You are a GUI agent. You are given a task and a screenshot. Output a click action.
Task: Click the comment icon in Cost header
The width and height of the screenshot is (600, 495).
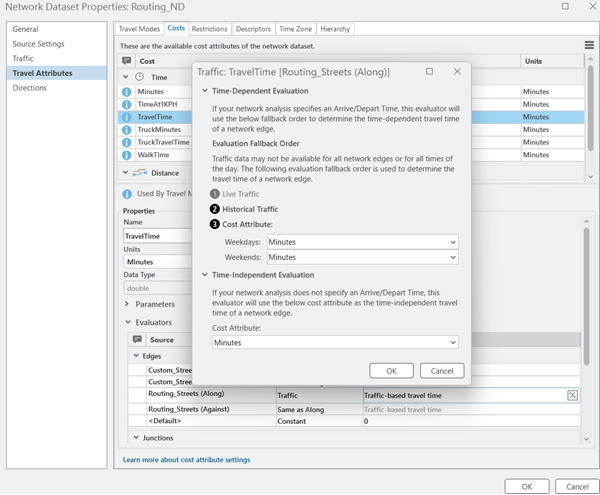[127, 60]
